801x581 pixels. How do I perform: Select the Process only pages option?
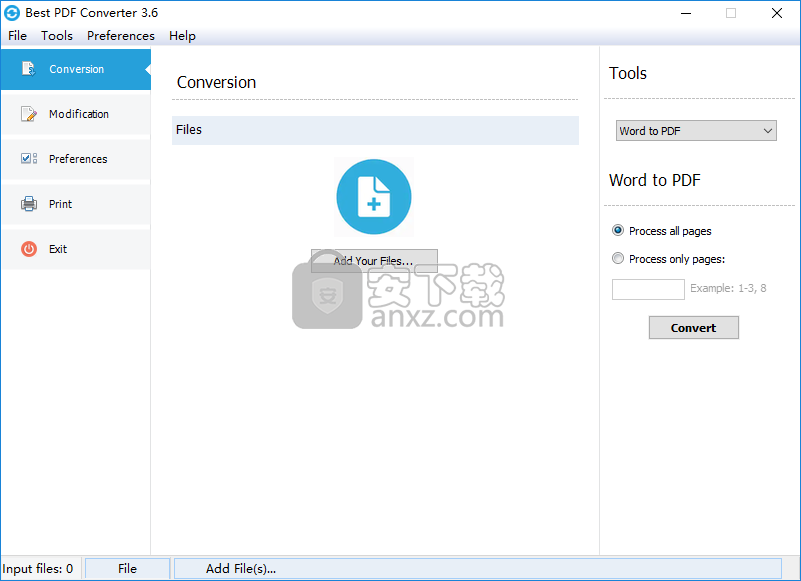tap(618, 259)
